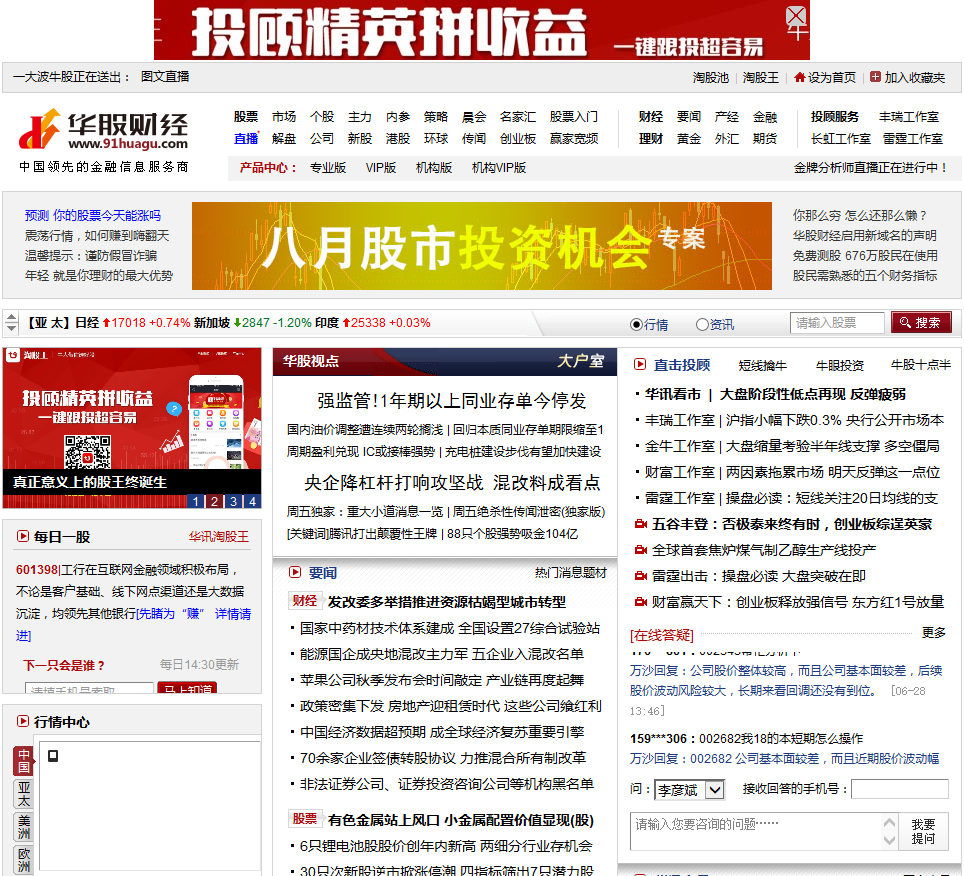Screen dimensions: 964x876
Task: Open the 淘股王 top link
Action: 761,77
